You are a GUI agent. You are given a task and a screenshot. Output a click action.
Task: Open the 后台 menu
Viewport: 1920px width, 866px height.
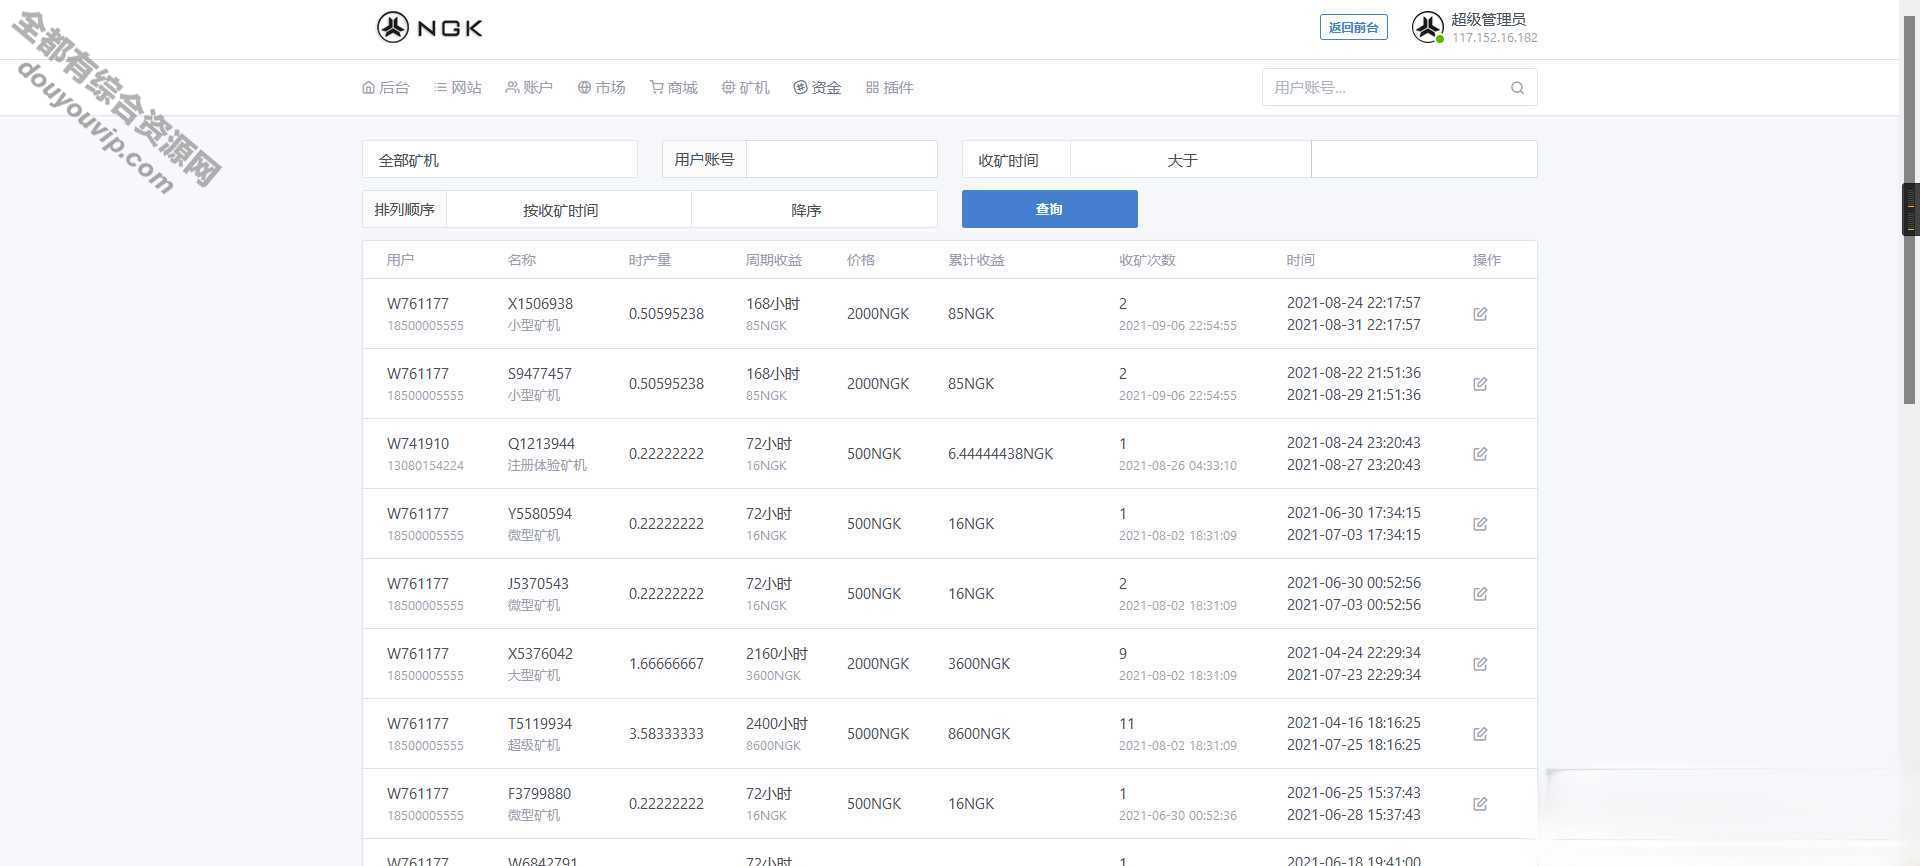tap(386, 88)
